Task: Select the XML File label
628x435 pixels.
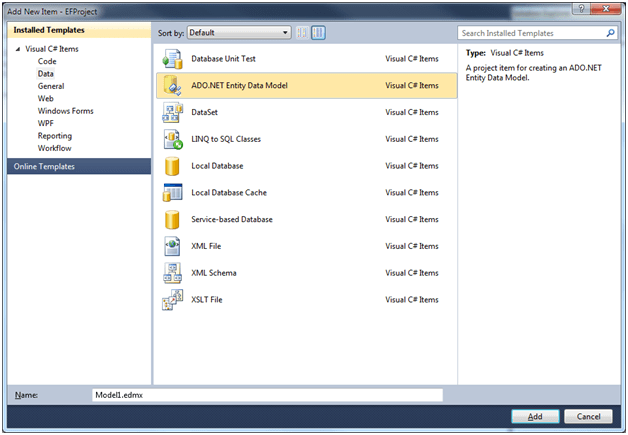Action: click(206, 246)
